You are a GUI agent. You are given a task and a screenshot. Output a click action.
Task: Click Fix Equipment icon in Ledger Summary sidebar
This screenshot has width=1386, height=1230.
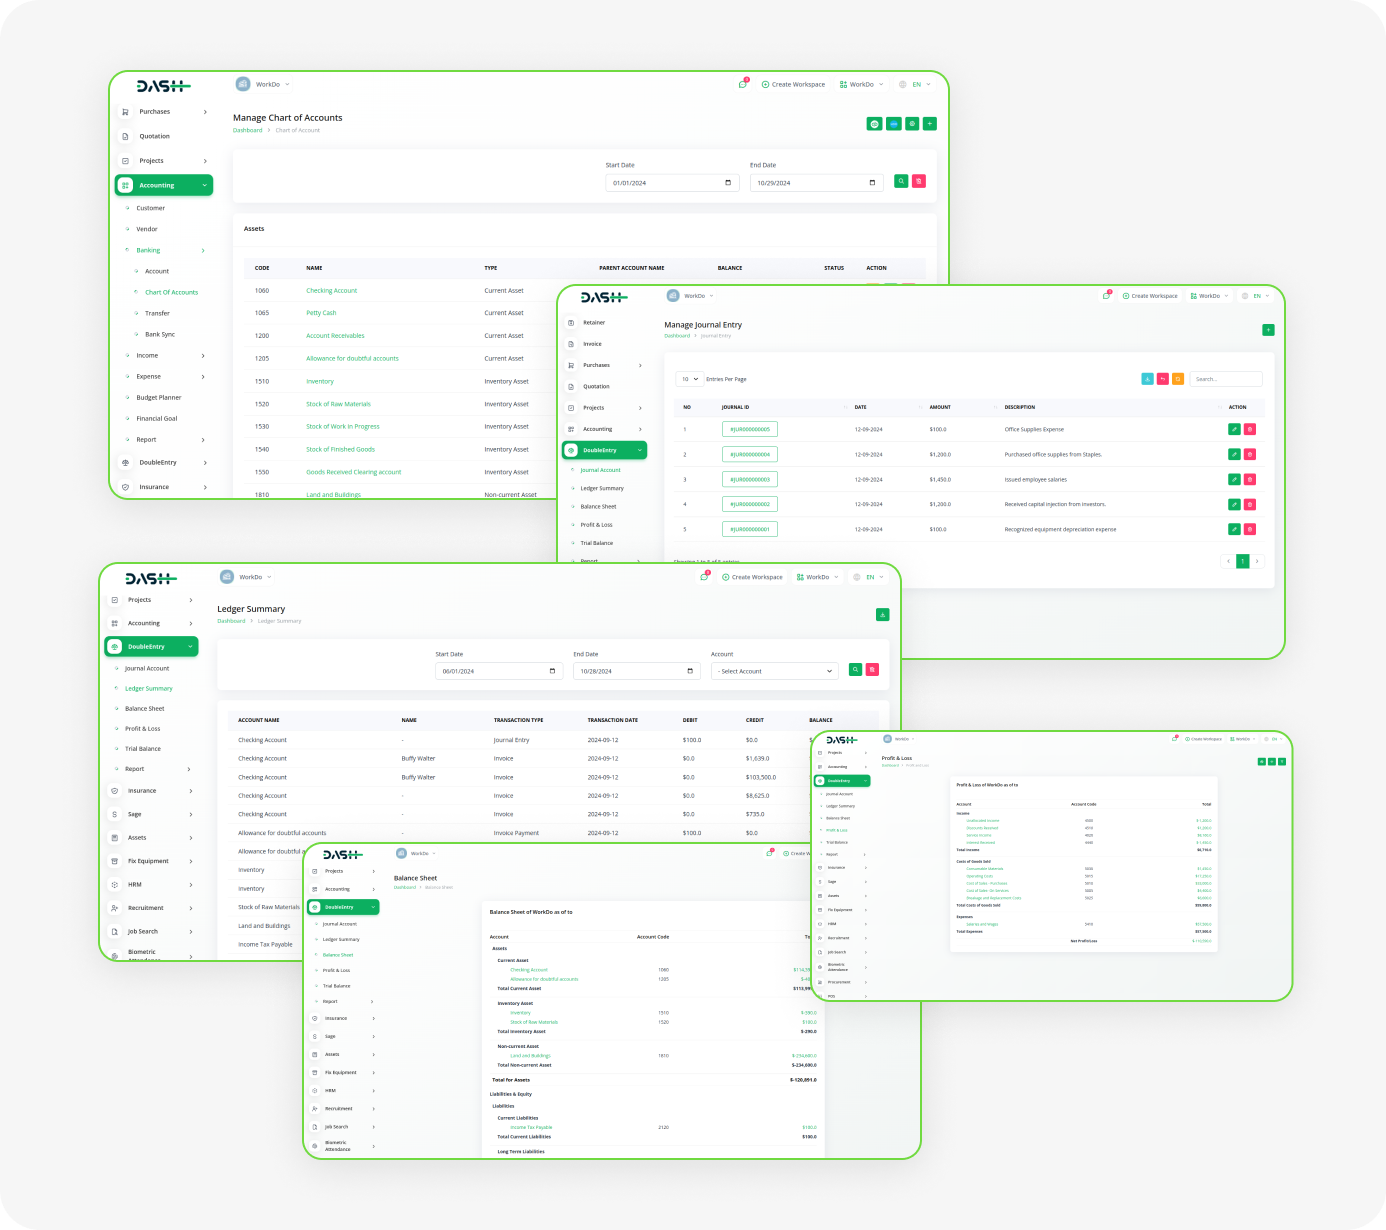pos(115,861)
